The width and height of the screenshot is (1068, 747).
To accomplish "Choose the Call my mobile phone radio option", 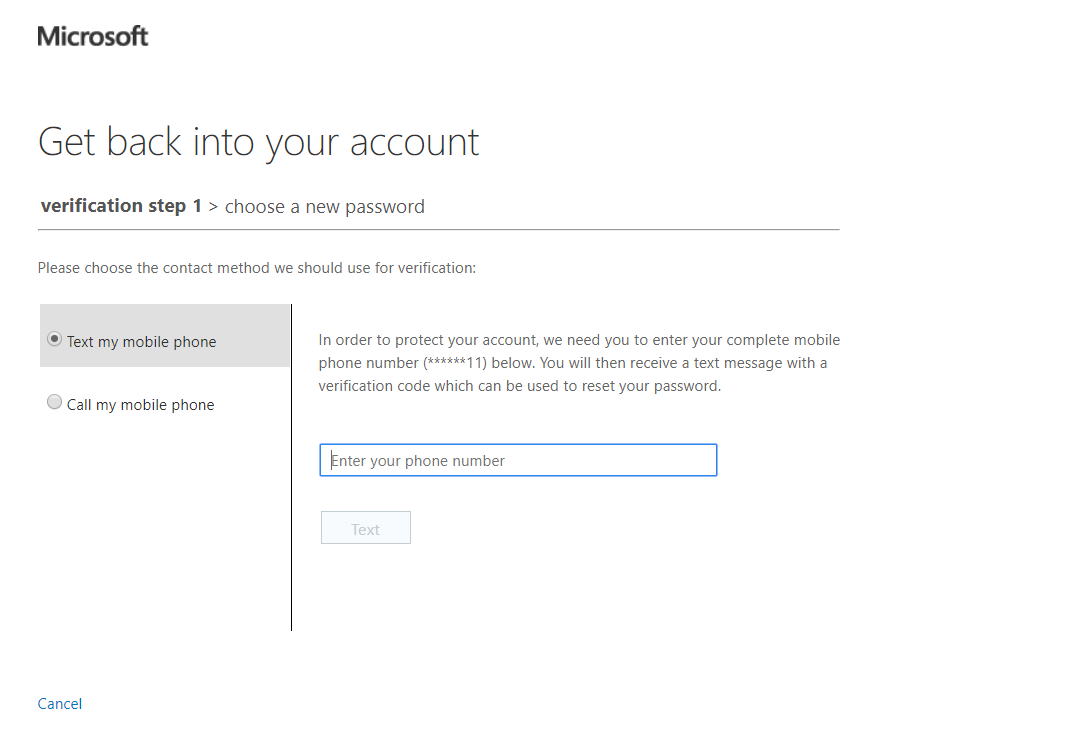I will point(54,402).
